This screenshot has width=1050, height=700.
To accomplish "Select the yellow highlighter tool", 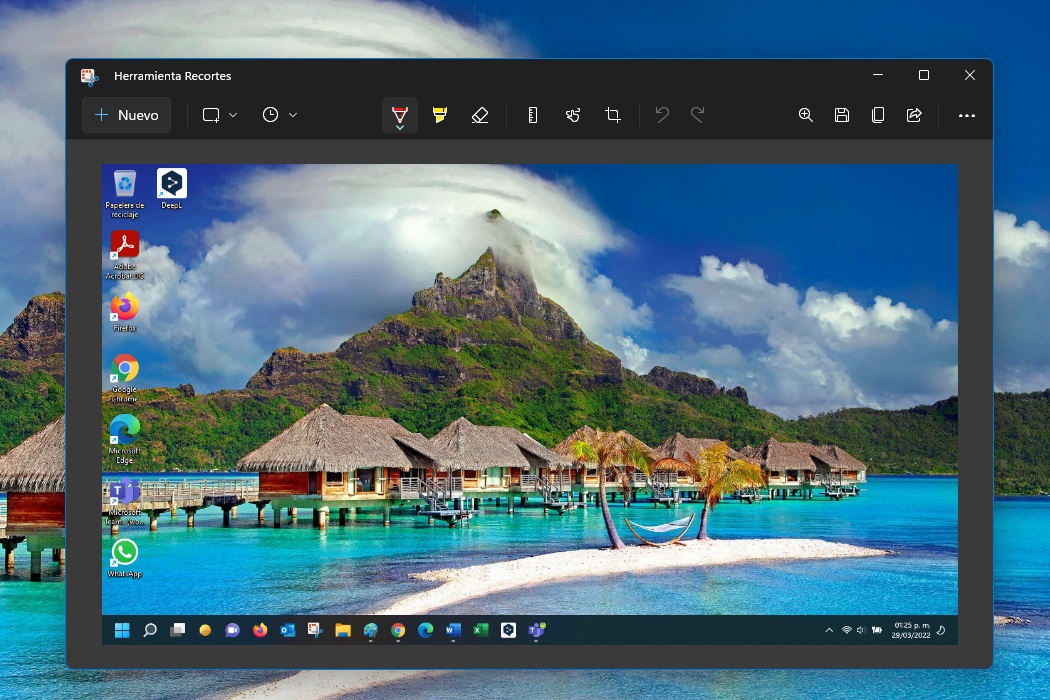I will 440,115.
